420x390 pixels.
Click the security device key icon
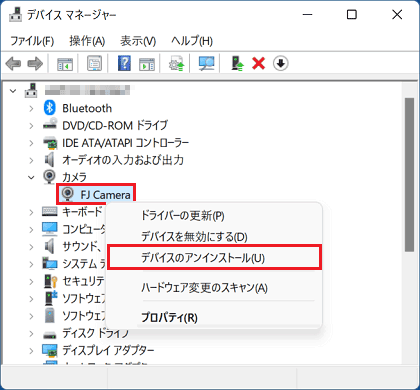tap(51, 281)
